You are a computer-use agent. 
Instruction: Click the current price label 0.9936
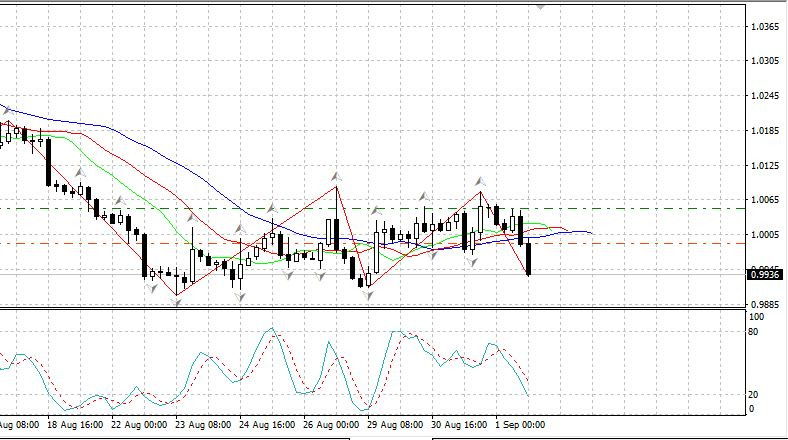point(765,272)
